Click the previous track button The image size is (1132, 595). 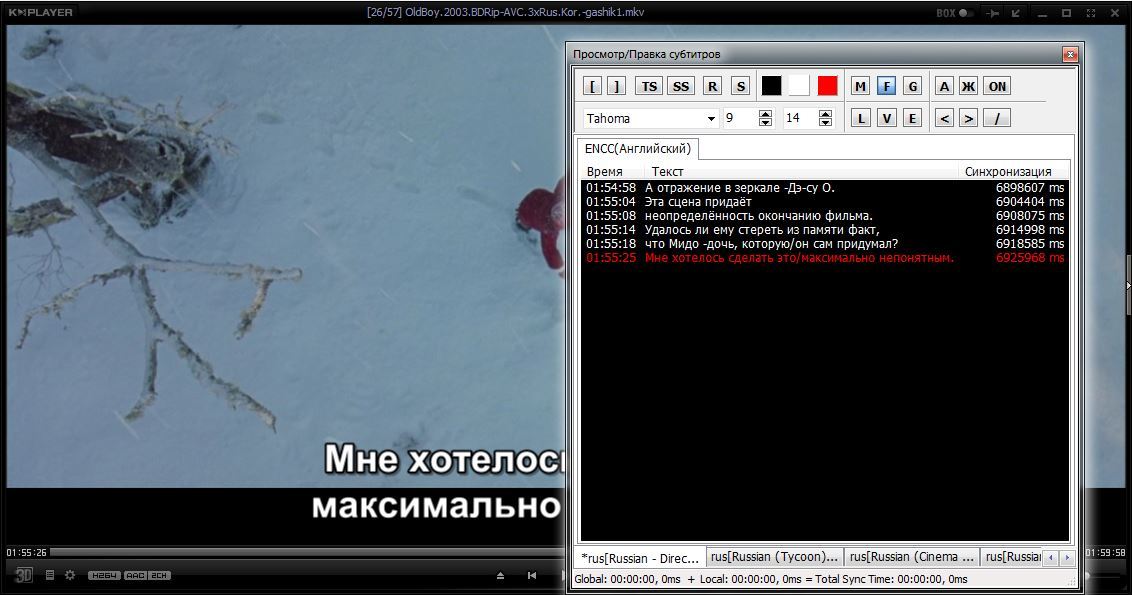coord(532,576)
